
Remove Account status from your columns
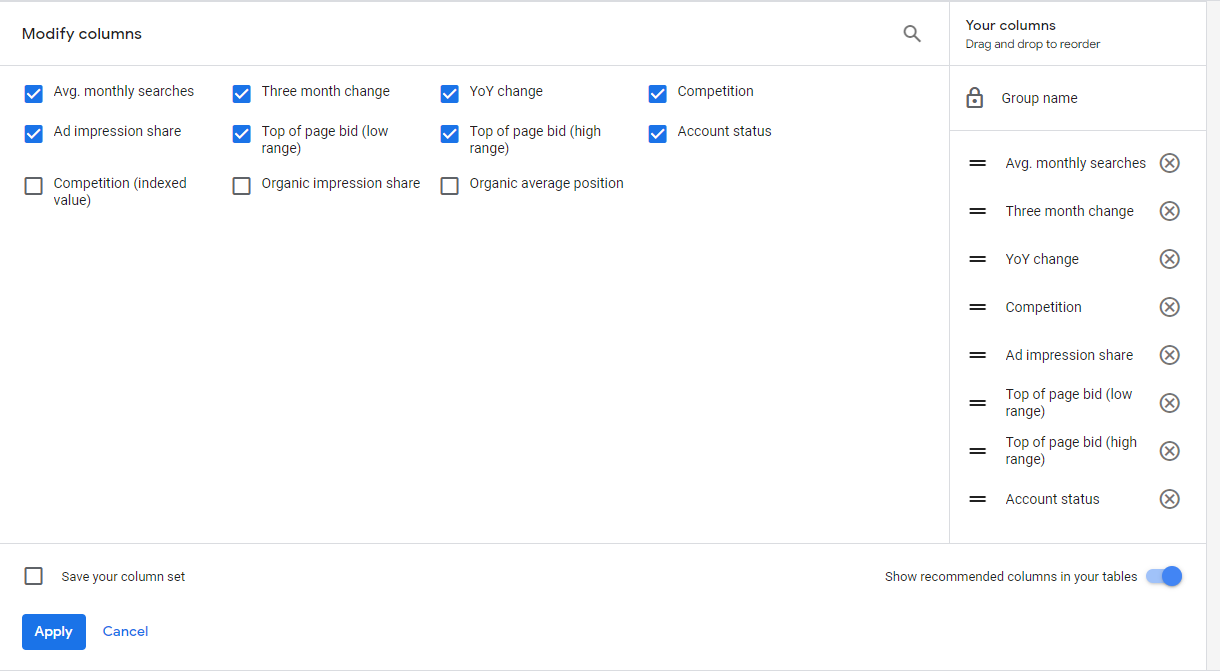coord(1169,499)
